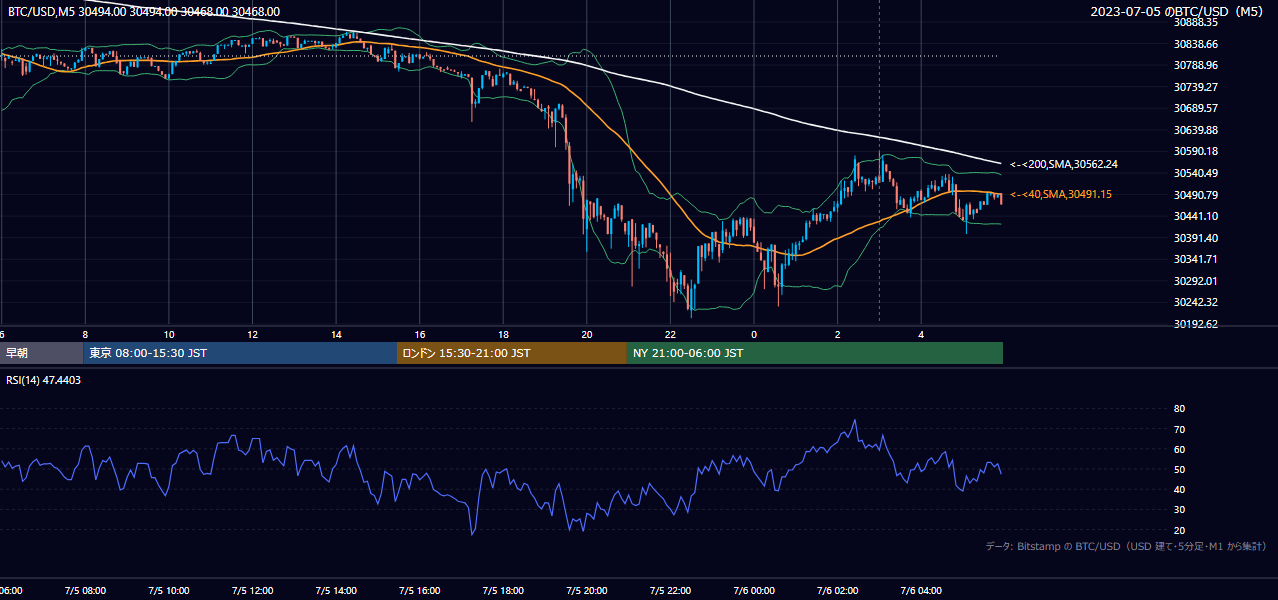
Task: Click hour tick 12 under the price chart
Action: click(252, 334)
